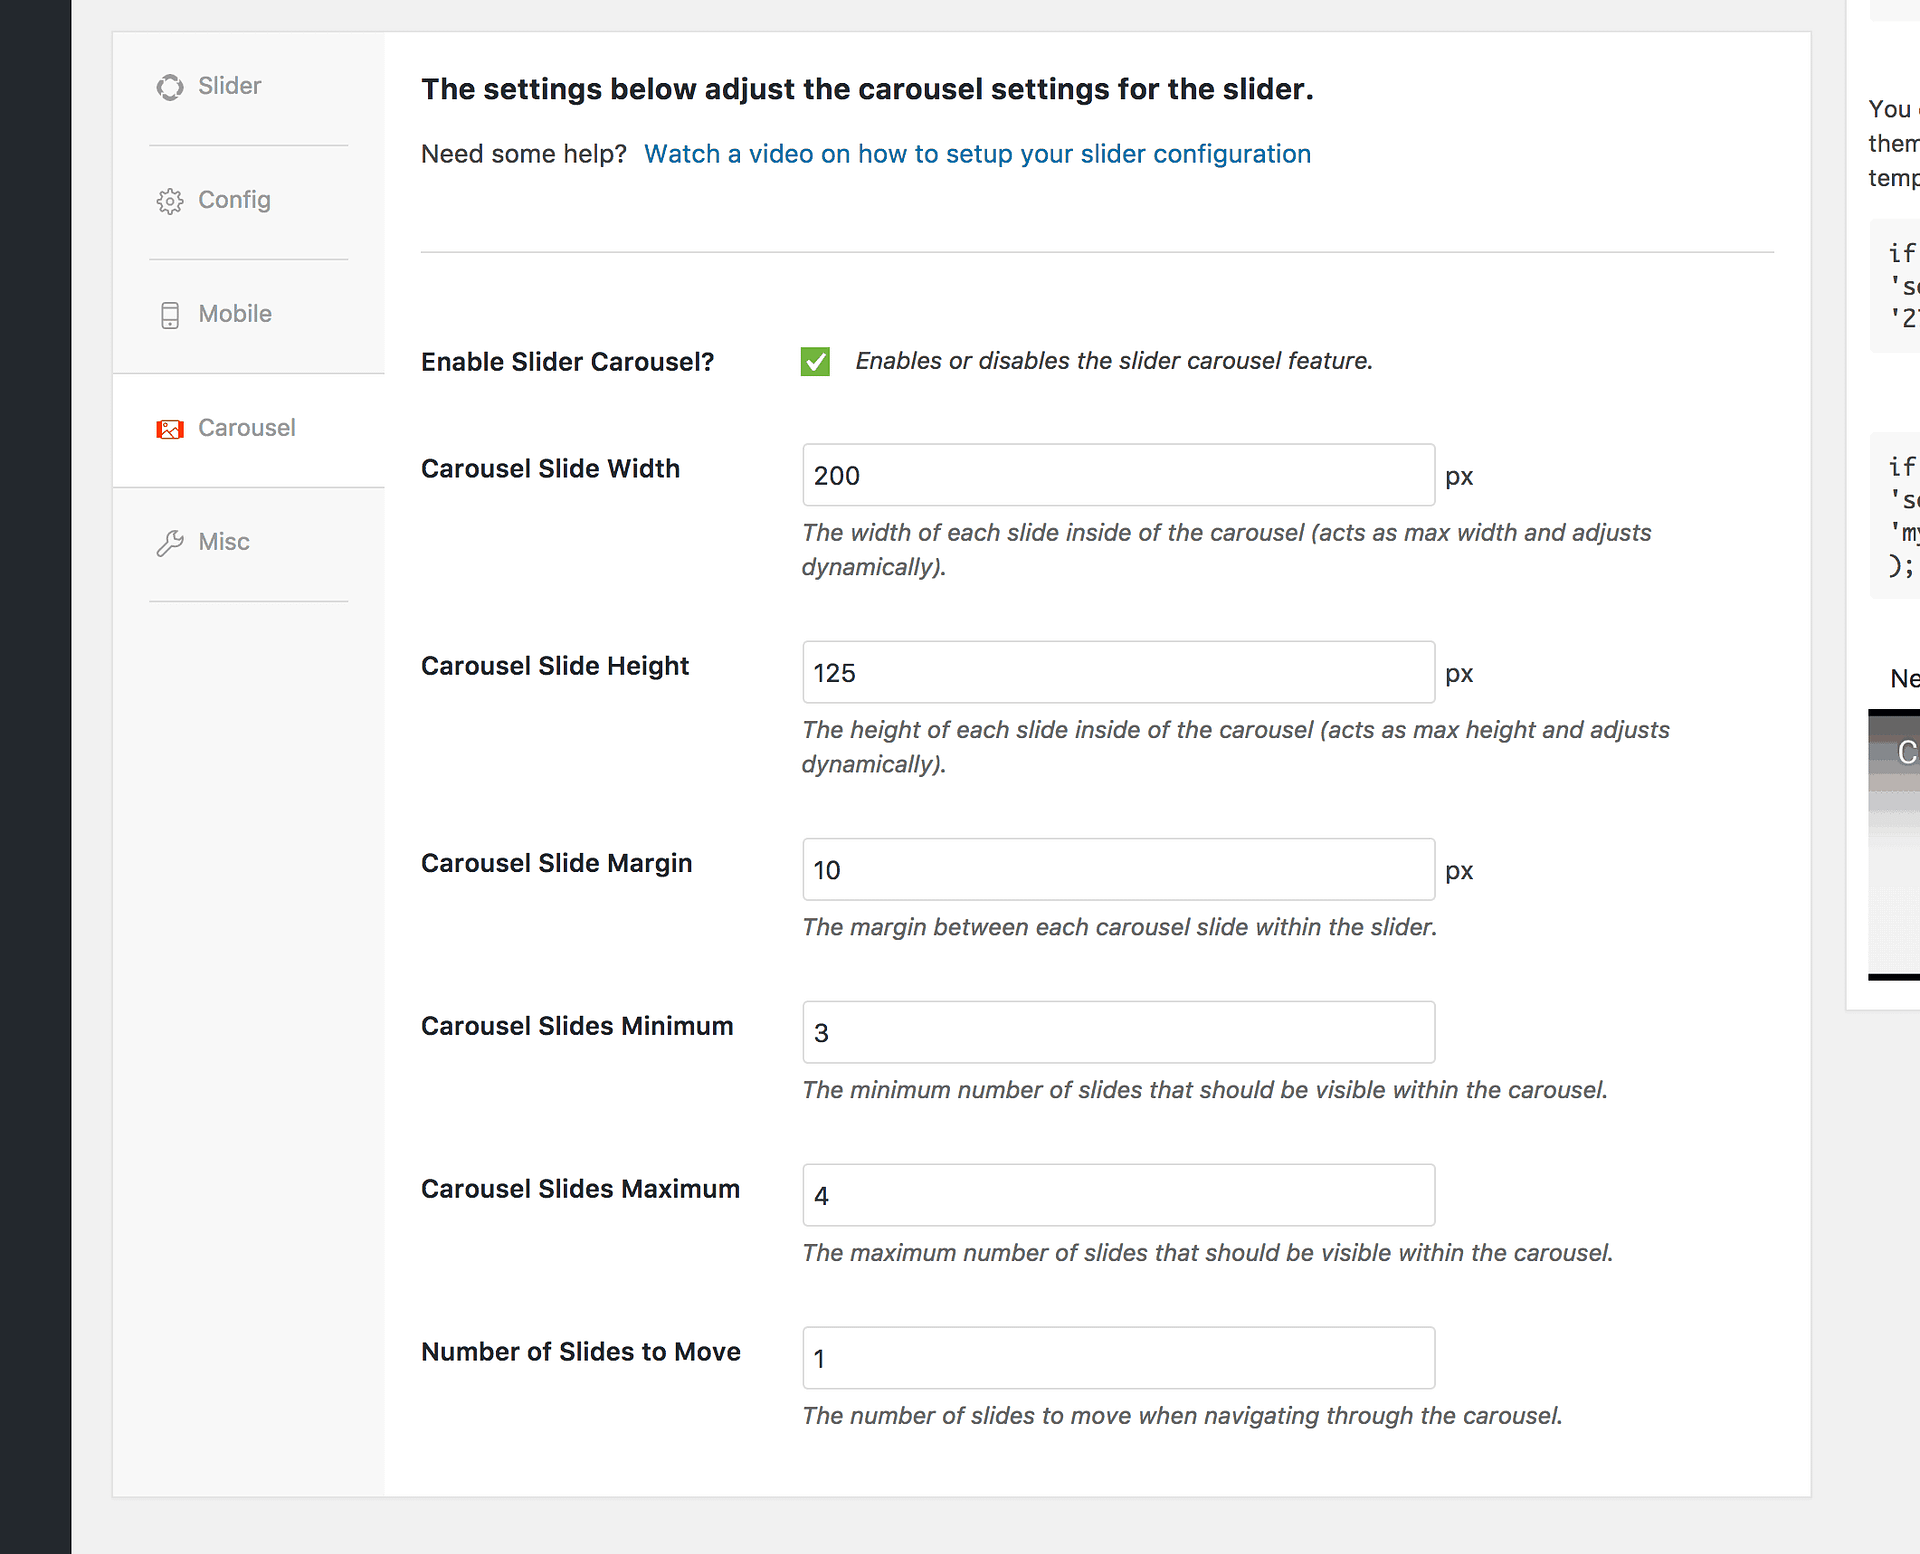
Task: Focus the Carousel Slide Height input
Action: (1118, 672)
